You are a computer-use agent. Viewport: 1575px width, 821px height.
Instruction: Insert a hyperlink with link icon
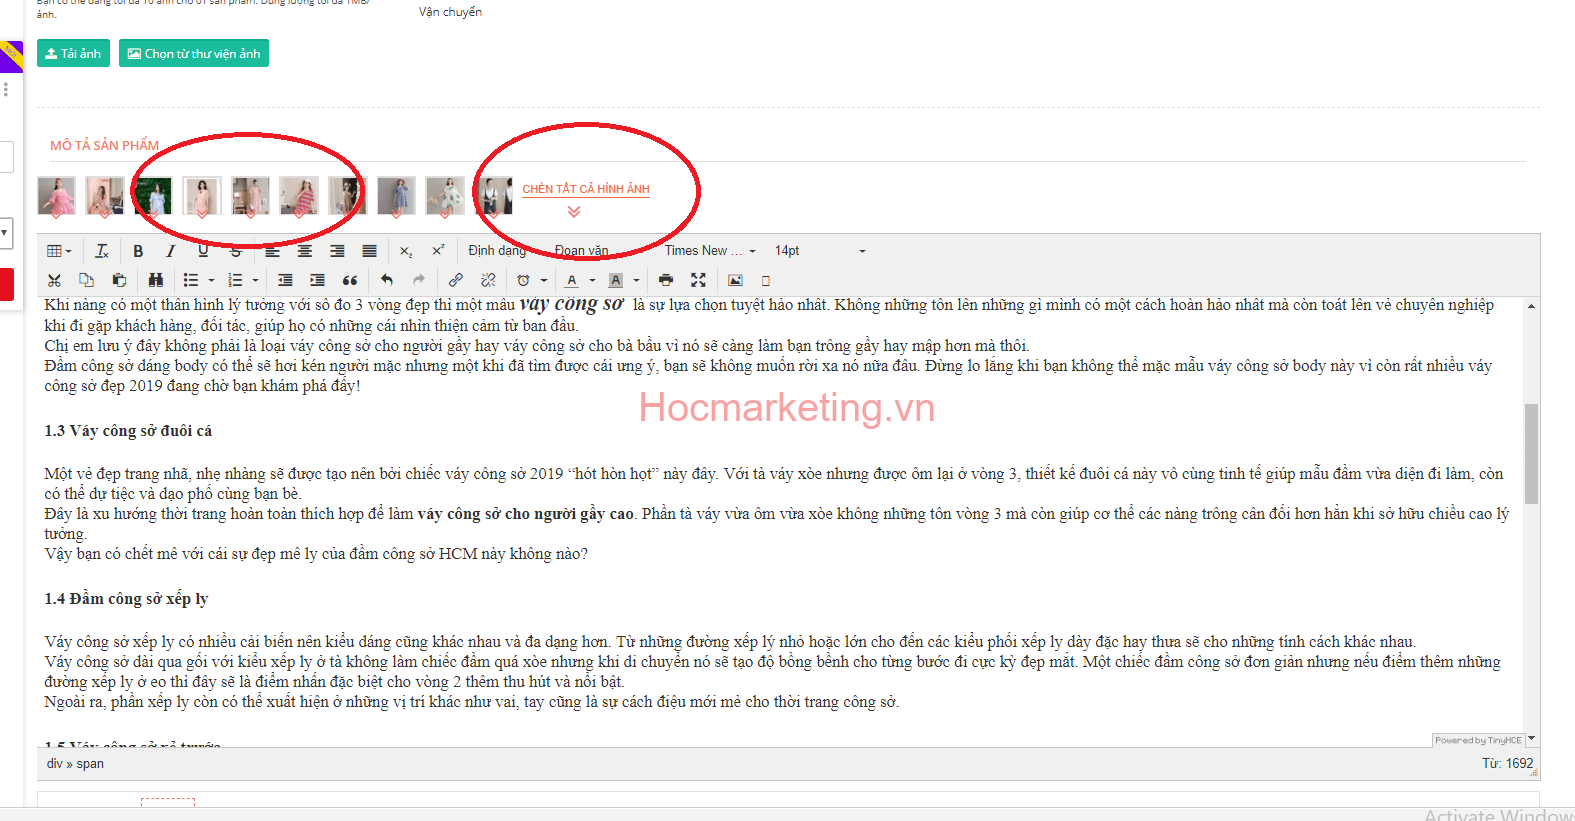click(455, 280)
